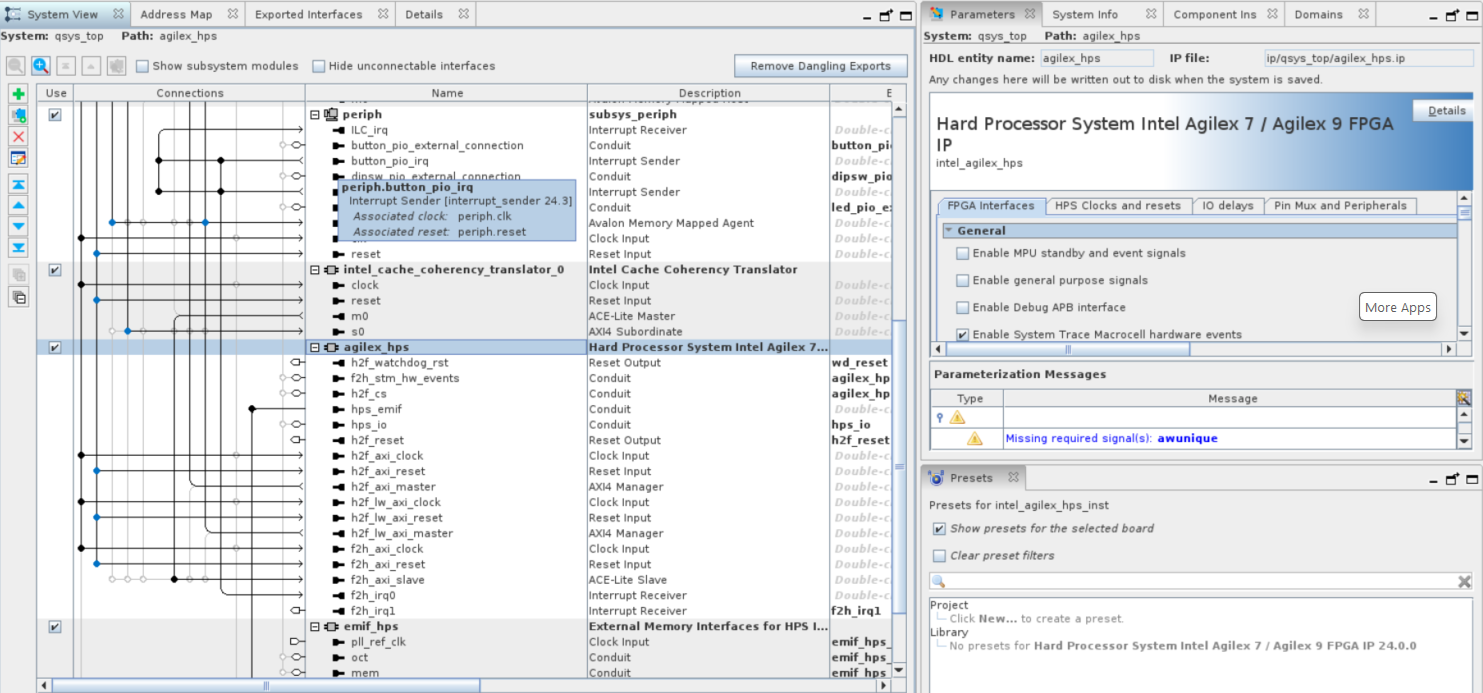Collapse the agilex_hps tree node
The image size is (1483, 693).
coord(315,347)
